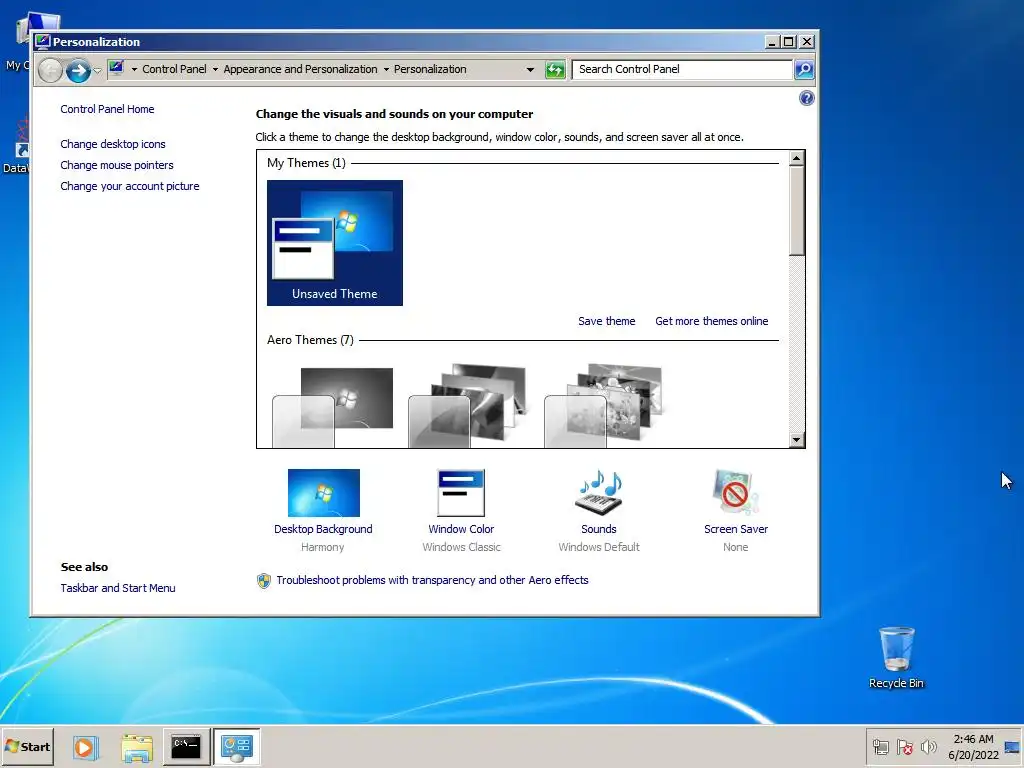This screenshot has width=1024, height=768.
Task: Click the Forward navigation arrow button
Action: (78, 70)
